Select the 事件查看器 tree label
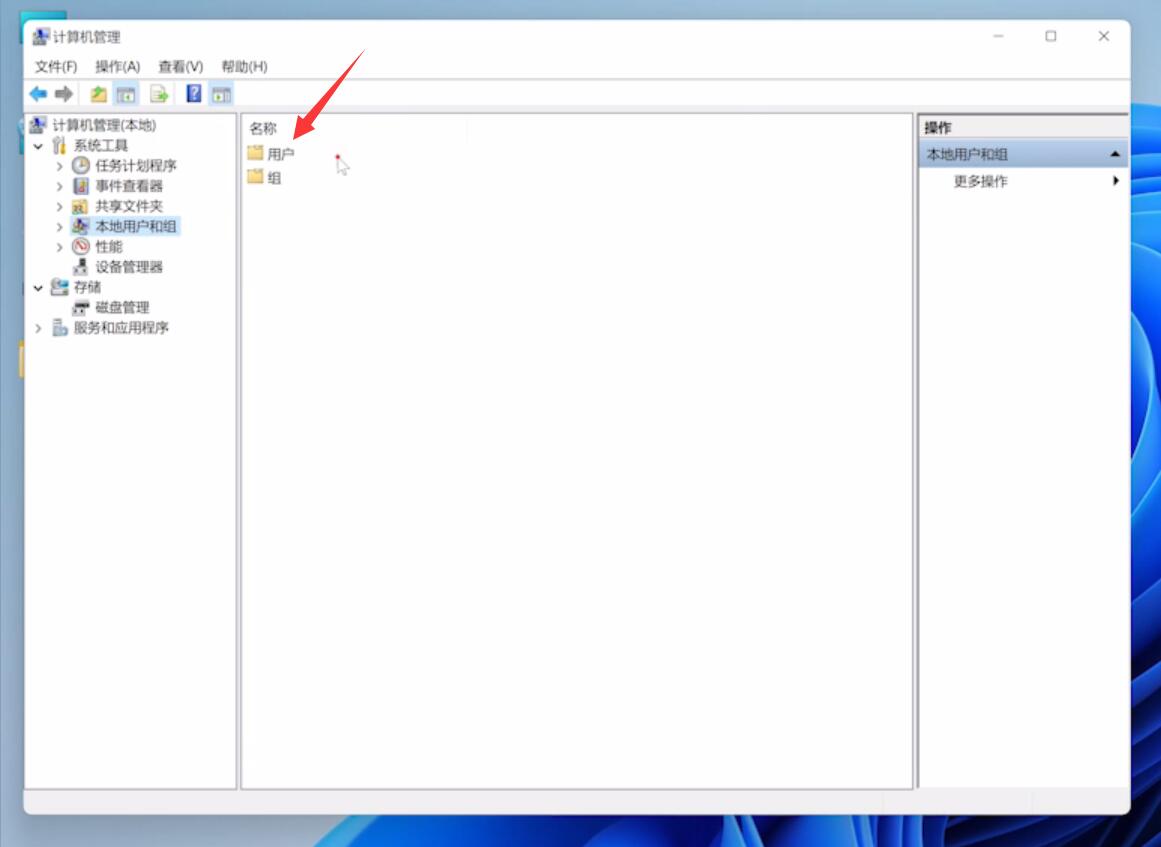The width and height of the screenshot is (1161, 847). click(129, 186)
